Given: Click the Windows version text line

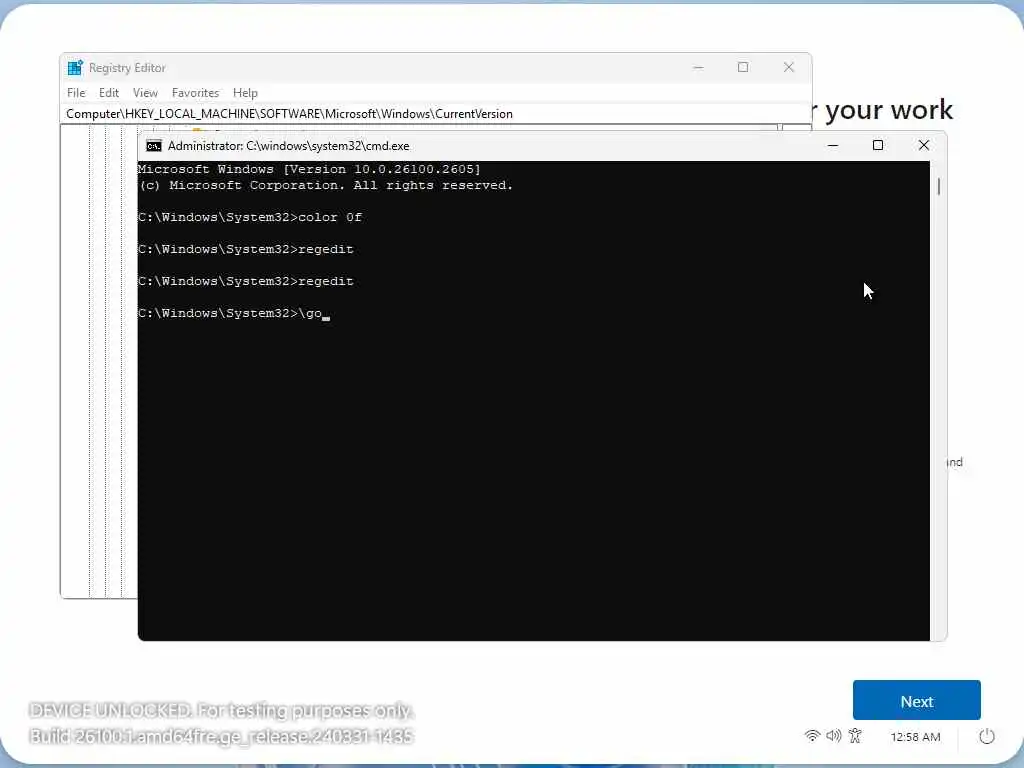Looking at the screenshot, I should click(309, 169).
